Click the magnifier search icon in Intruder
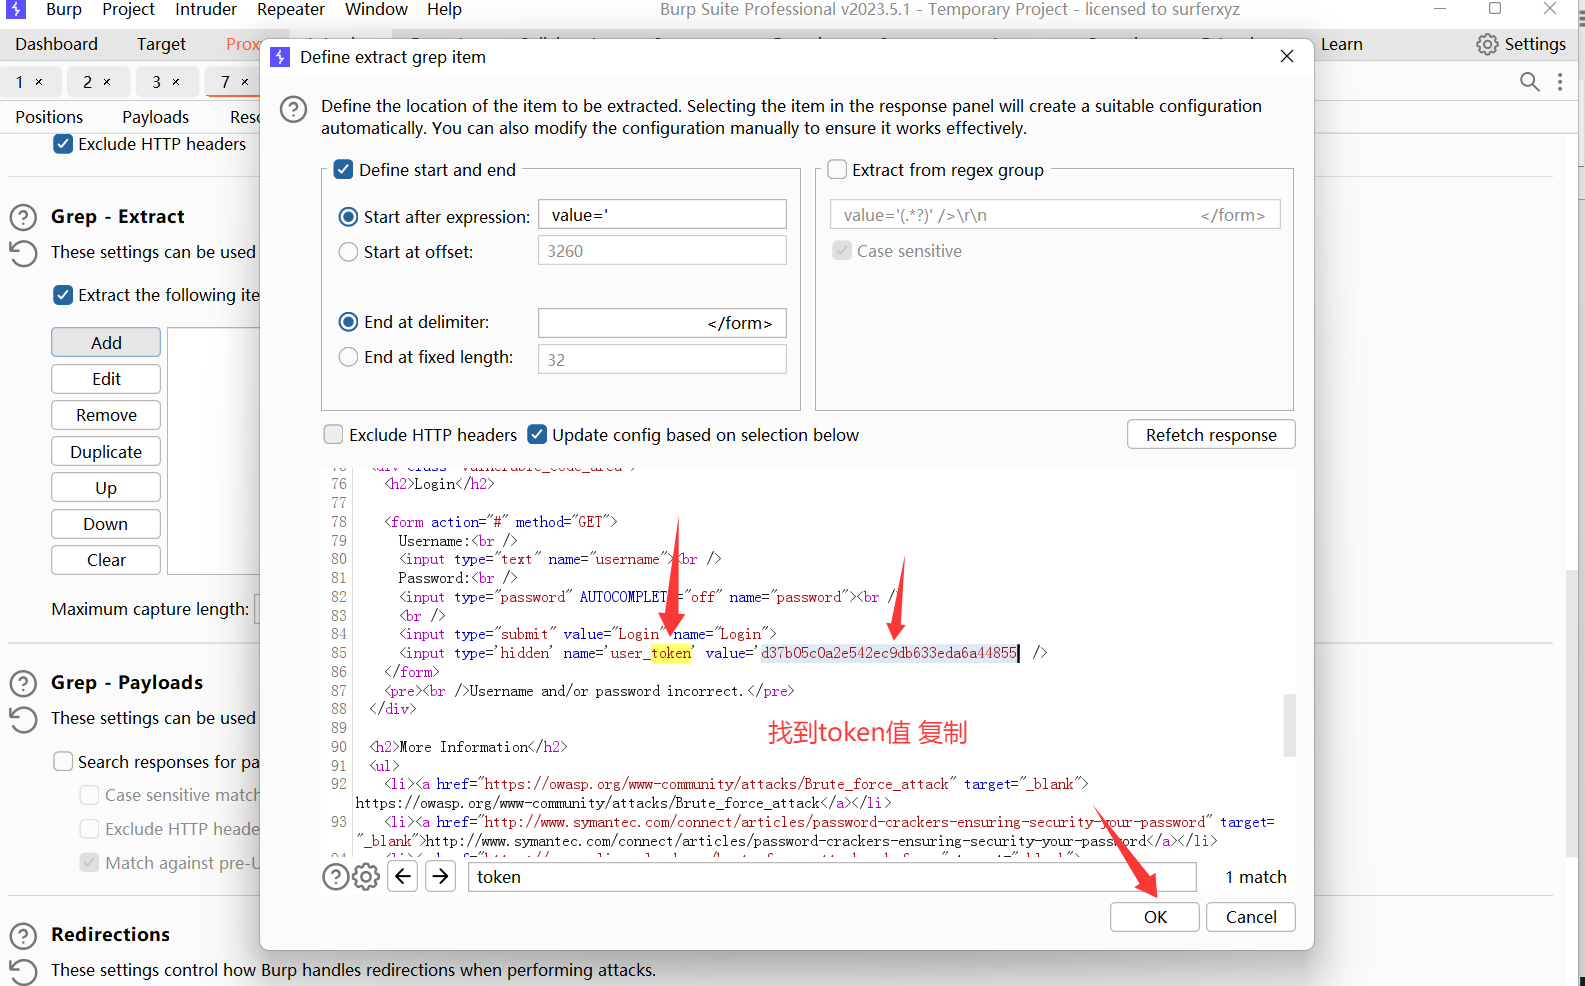1585x986 pixels. click(x=1529, y=82)
